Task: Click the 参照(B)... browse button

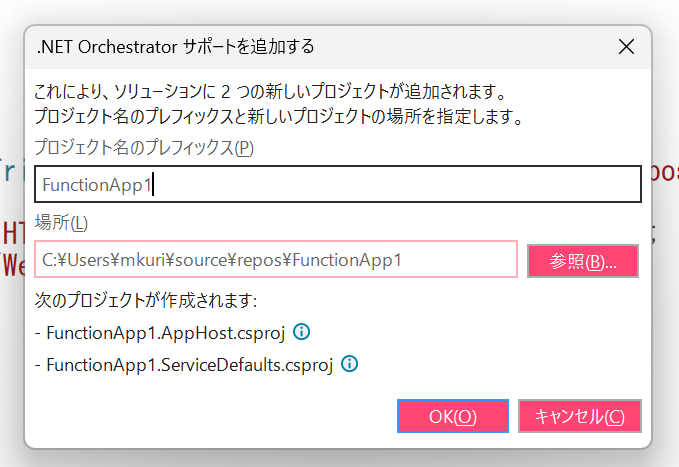Action: [x=583, y=261]
